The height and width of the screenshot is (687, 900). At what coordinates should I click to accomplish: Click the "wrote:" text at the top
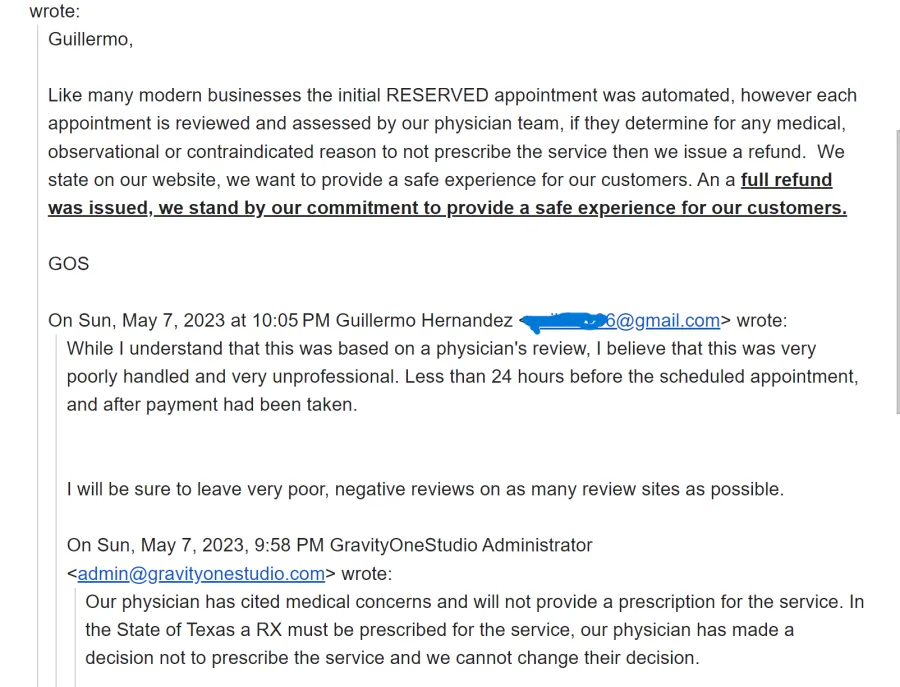coord(54,12)
